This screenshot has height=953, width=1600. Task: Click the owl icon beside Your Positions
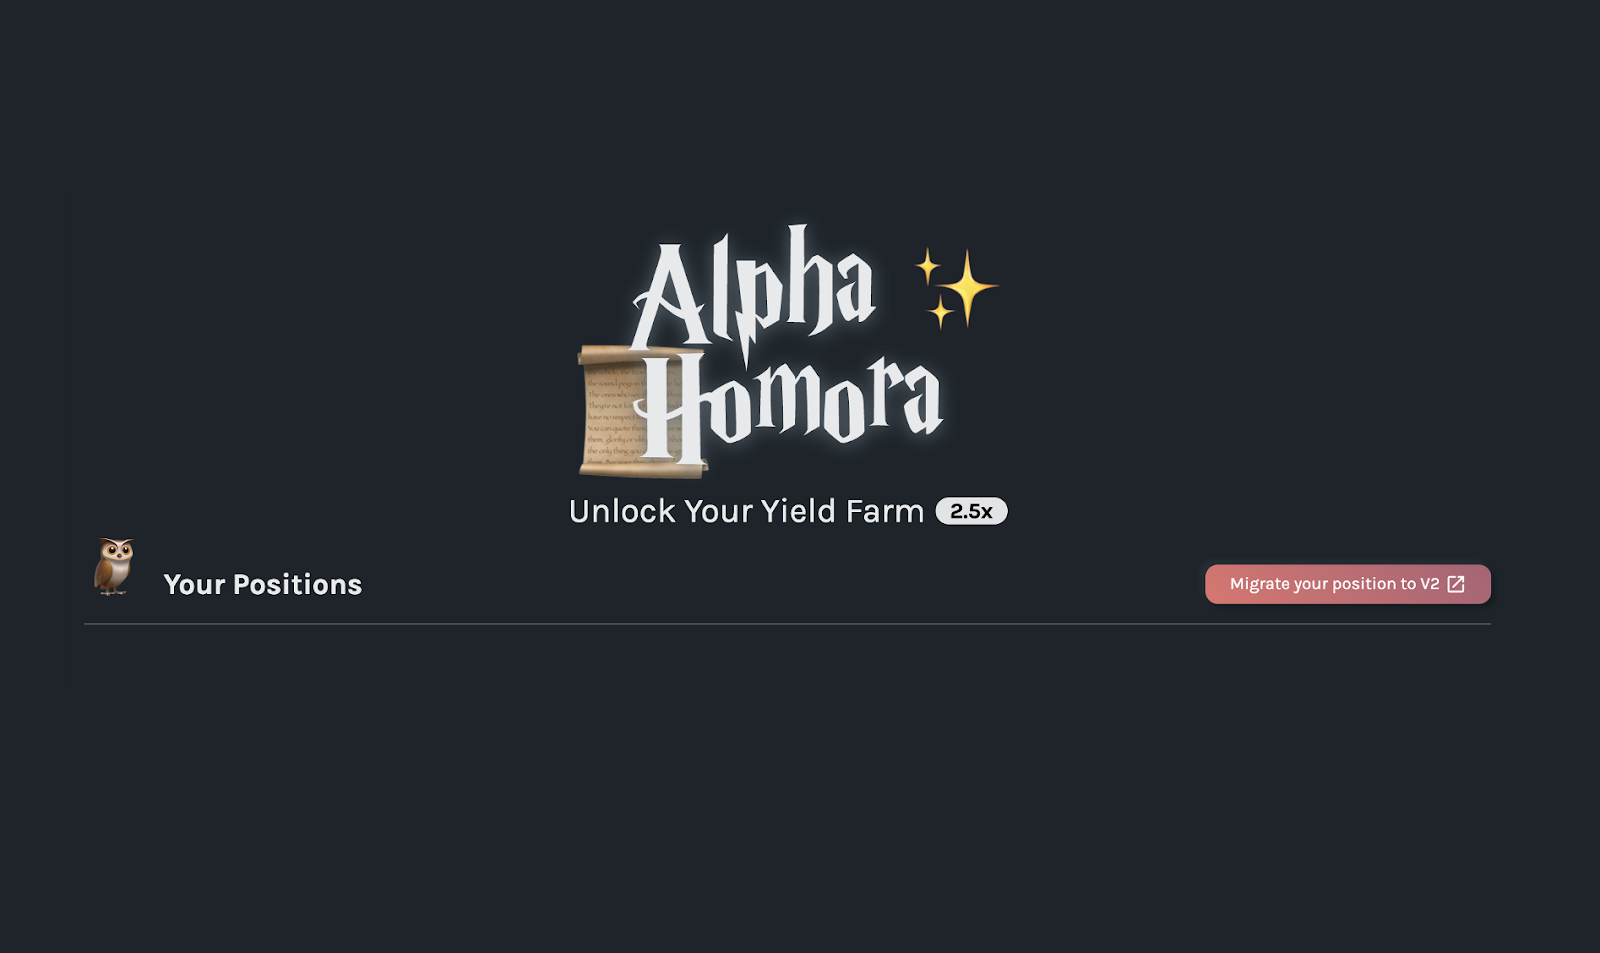point(114,567)
